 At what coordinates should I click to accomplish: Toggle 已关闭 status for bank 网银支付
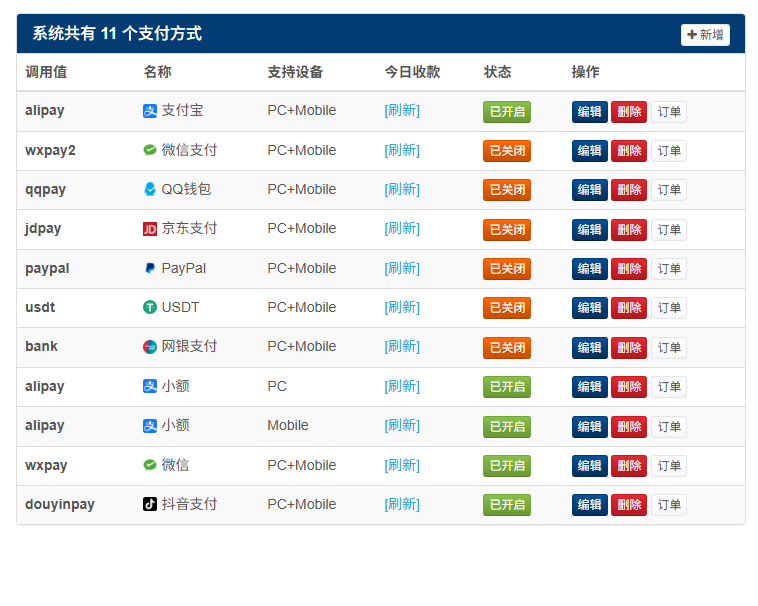pyautogui.click(x=507, y=347)
